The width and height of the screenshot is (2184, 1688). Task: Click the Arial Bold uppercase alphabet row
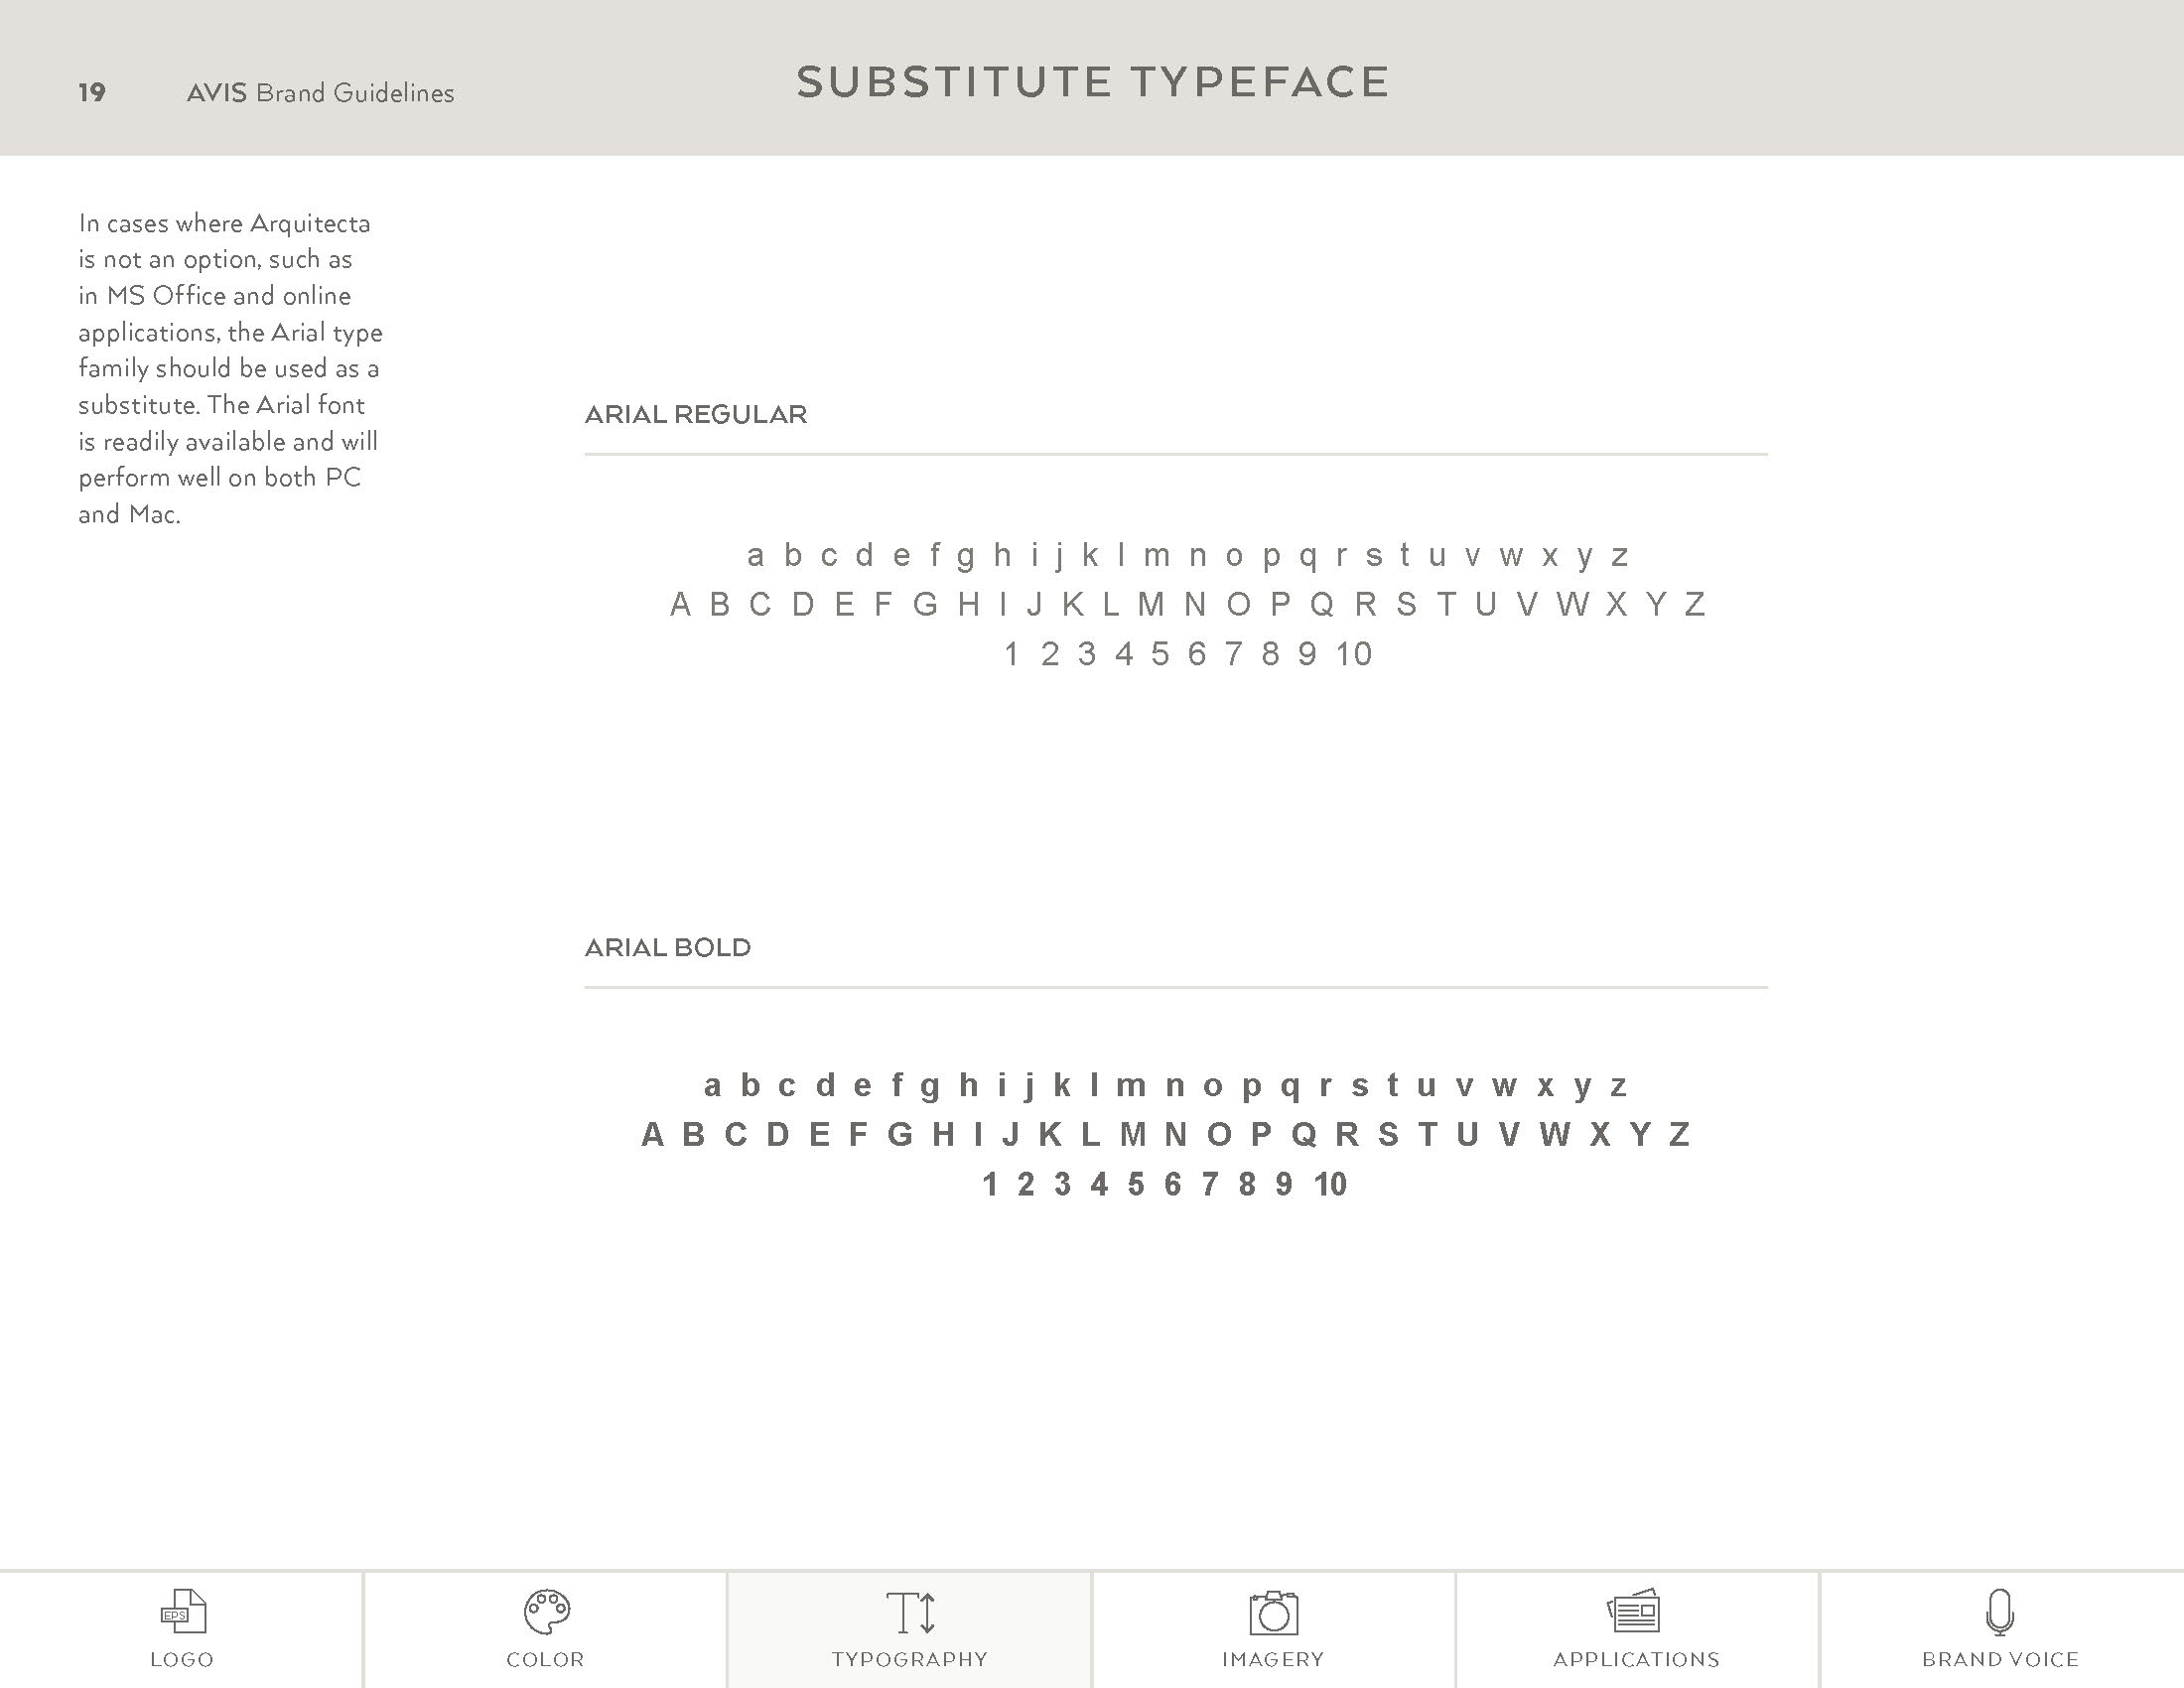1166,1134
